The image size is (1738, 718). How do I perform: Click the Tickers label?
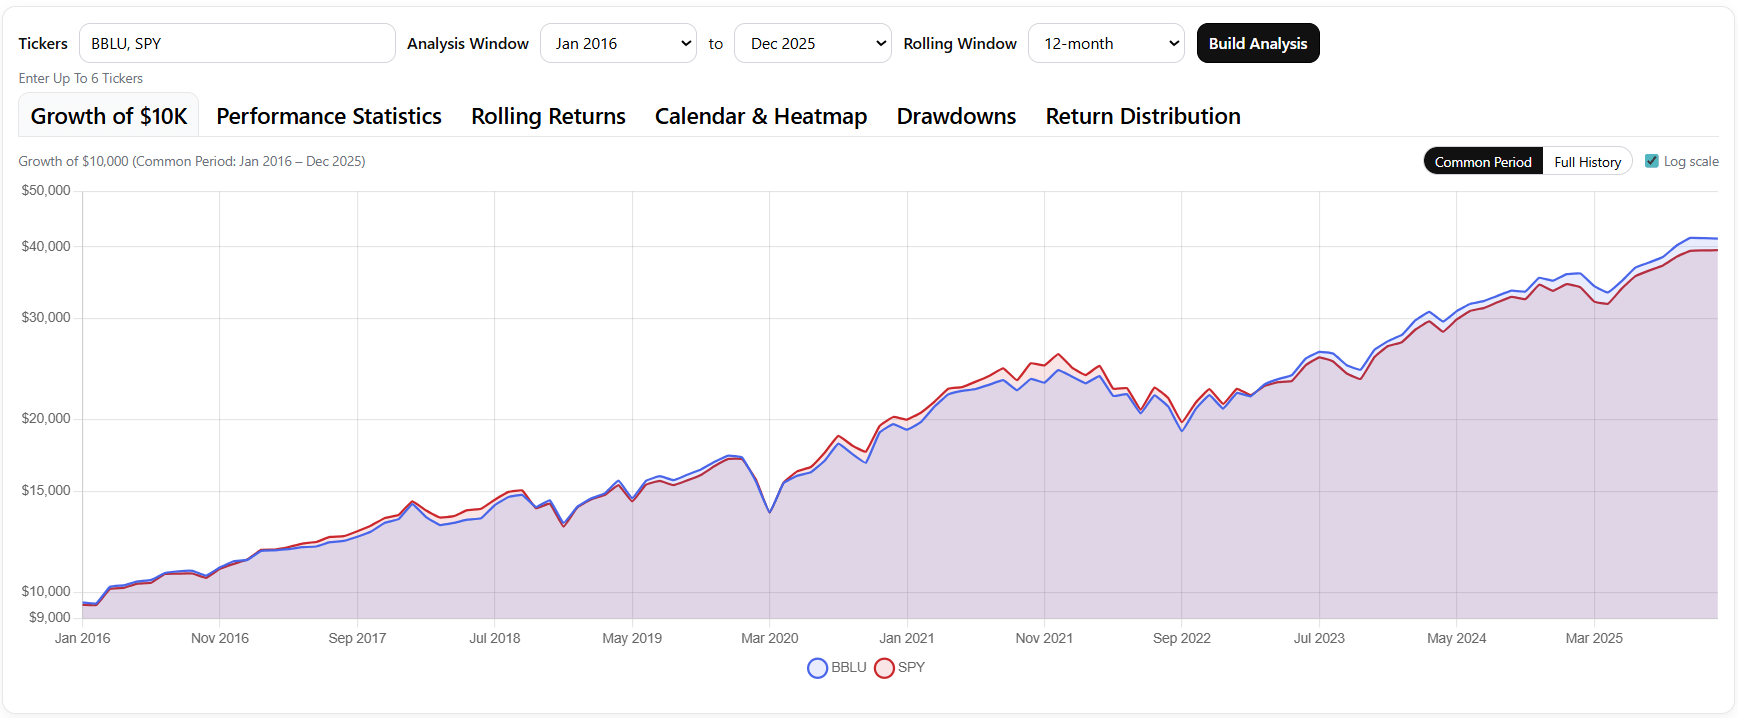click(x=43, y=43)
